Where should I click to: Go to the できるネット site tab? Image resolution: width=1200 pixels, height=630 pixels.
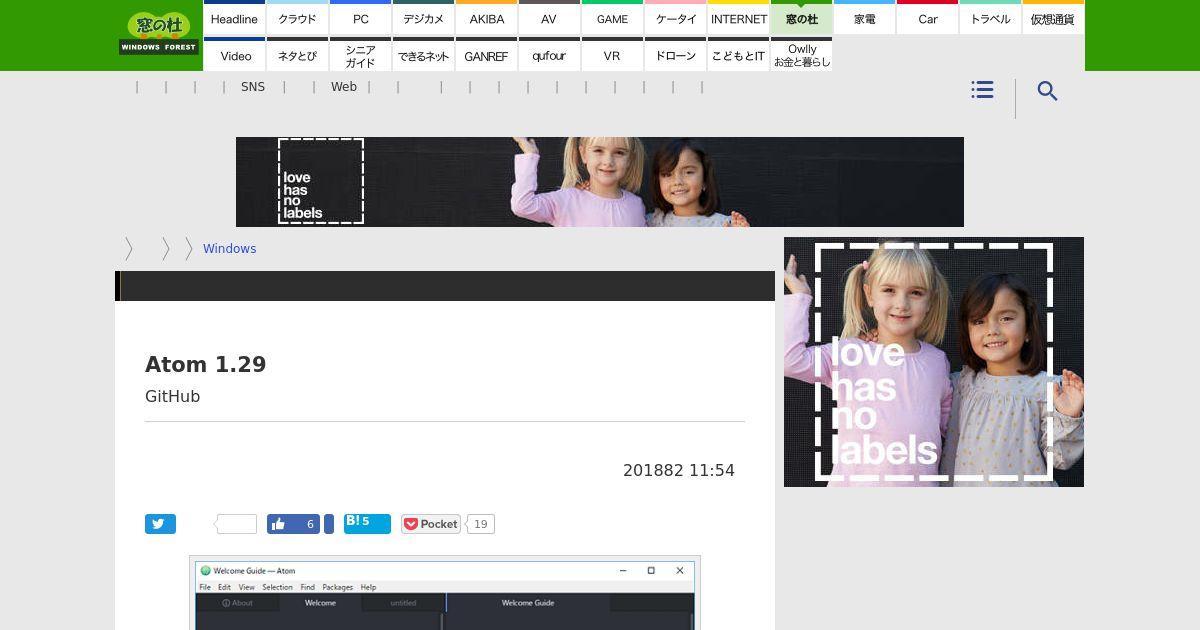pyautogui.click(x=423, y=55)
